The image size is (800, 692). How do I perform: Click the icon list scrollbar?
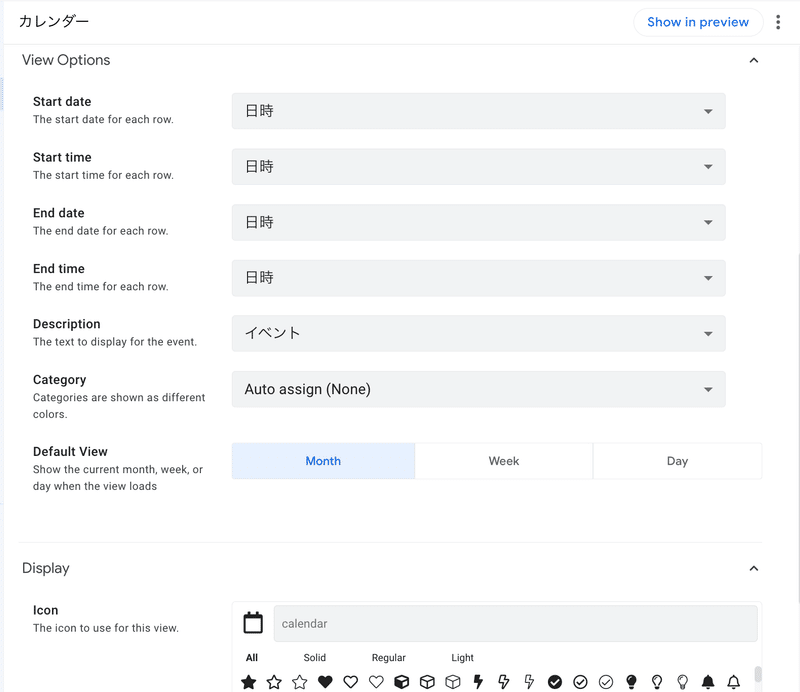(x=758, y=674)
